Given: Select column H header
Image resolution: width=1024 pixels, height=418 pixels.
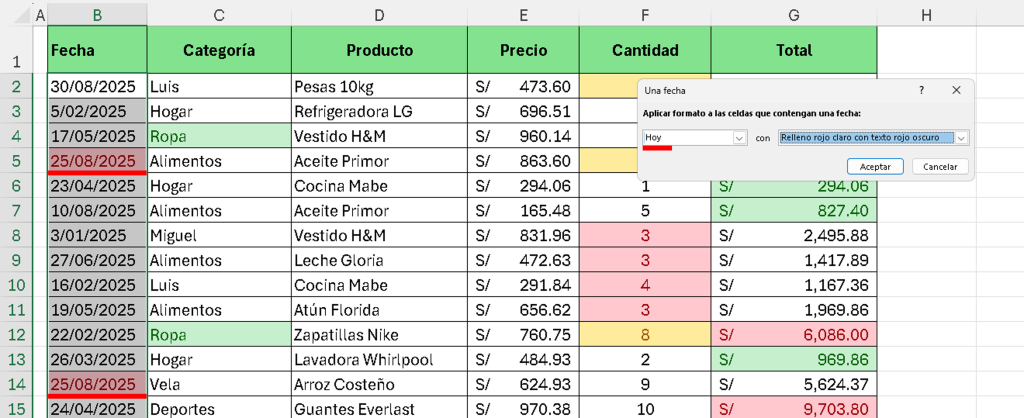Looking at the screenshot, I should coord(926,16).
